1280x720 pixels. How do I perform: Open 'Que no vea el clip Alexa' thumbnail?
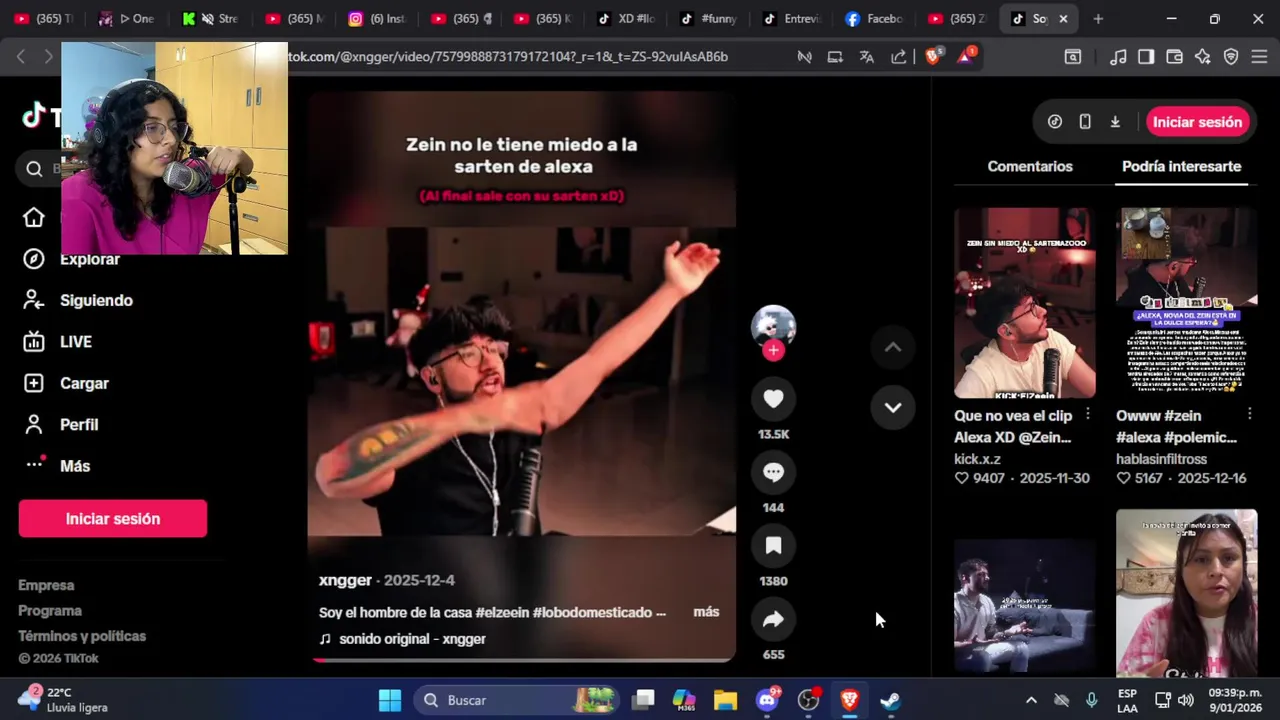(1024, 303)
